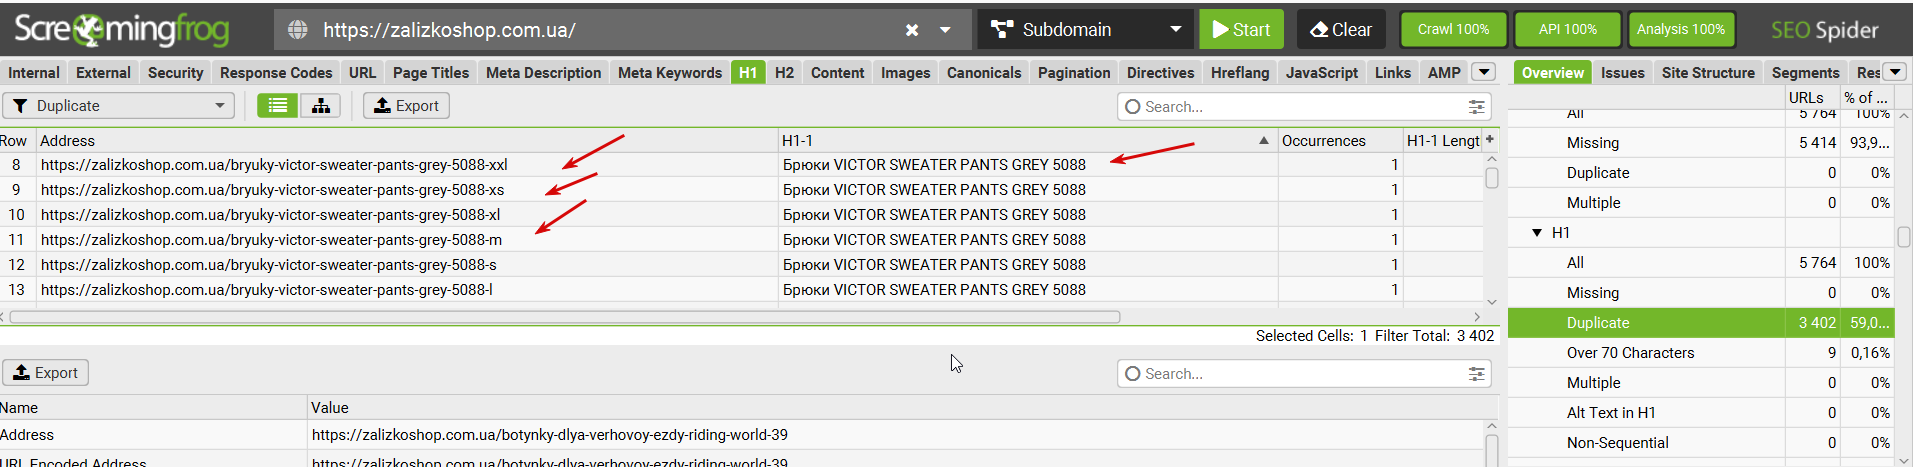This screenshot has width=1913, height=467.
Task: Open the Site Structure tab
Action: 1708,73
